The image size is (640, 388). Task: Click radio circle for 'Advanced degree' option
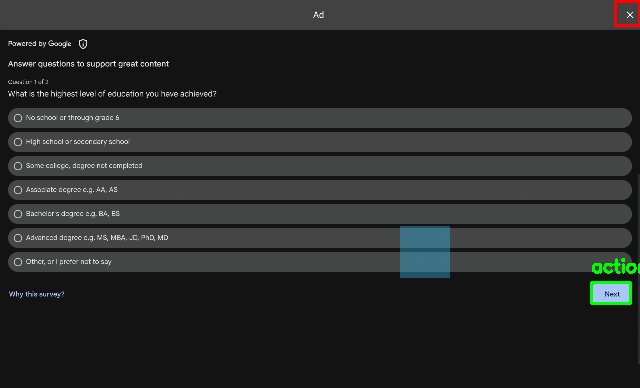(18, 238)
